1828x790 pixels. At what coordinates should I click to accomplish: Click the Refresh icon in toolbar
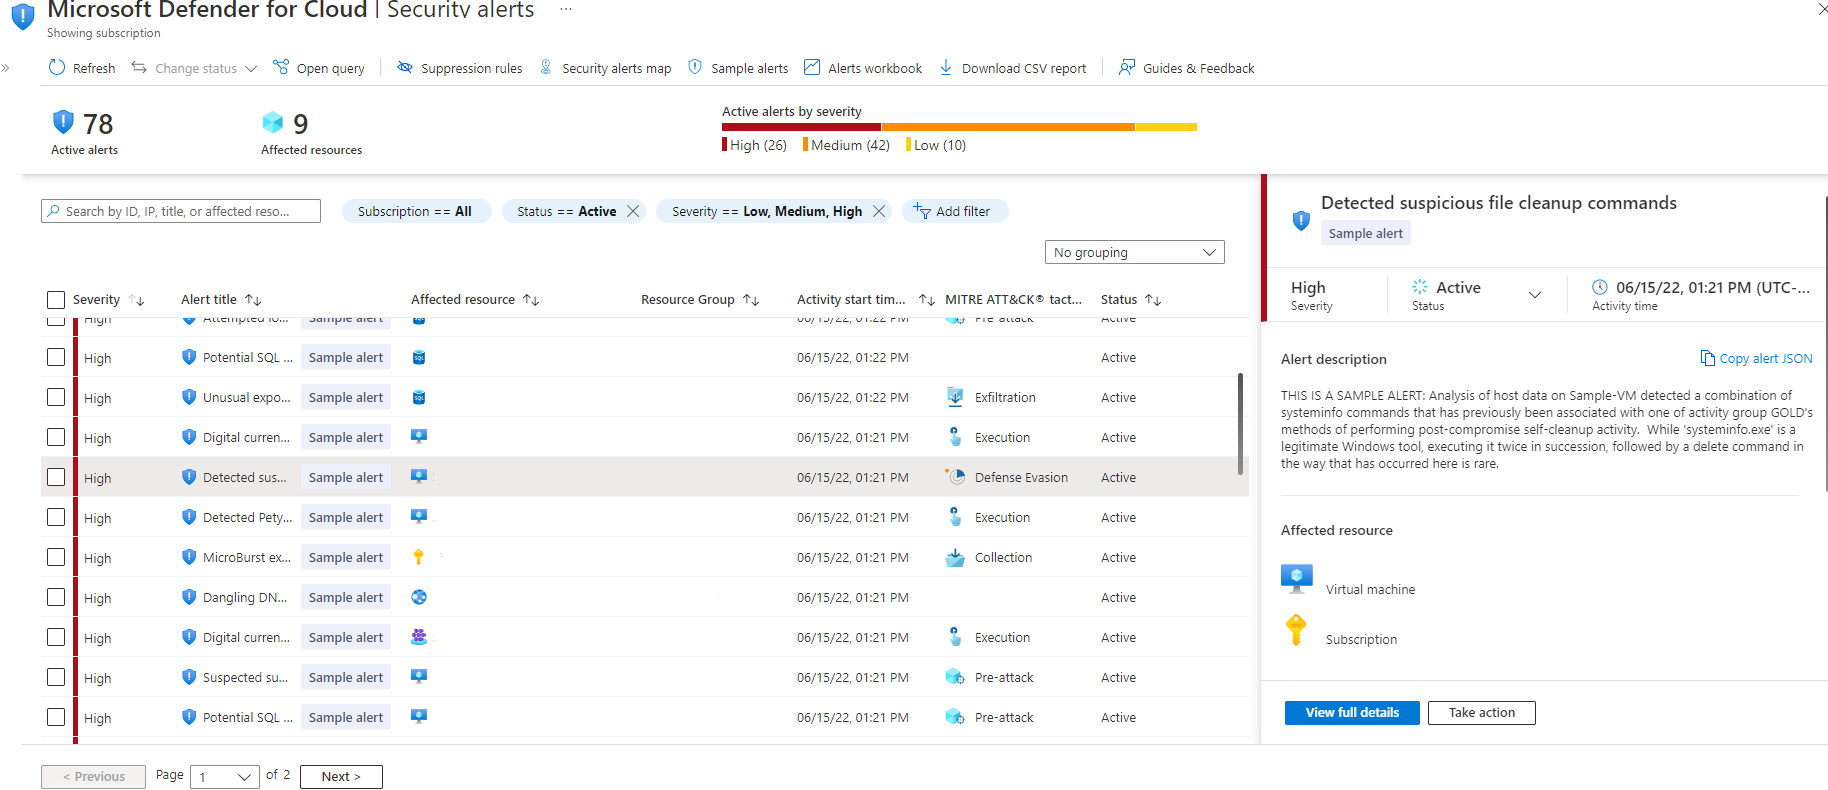(x=57, y=67)
